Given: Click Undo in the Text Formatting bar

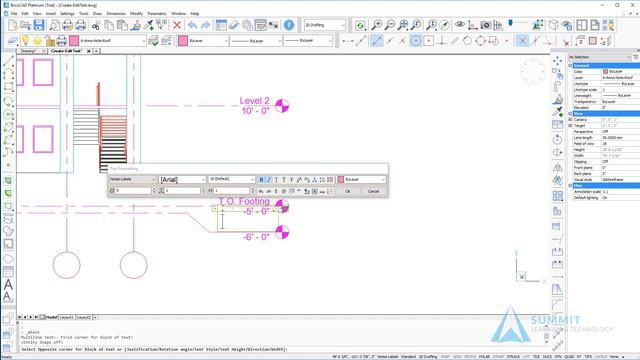Looking at the screenshot, I should pos(261,191).
